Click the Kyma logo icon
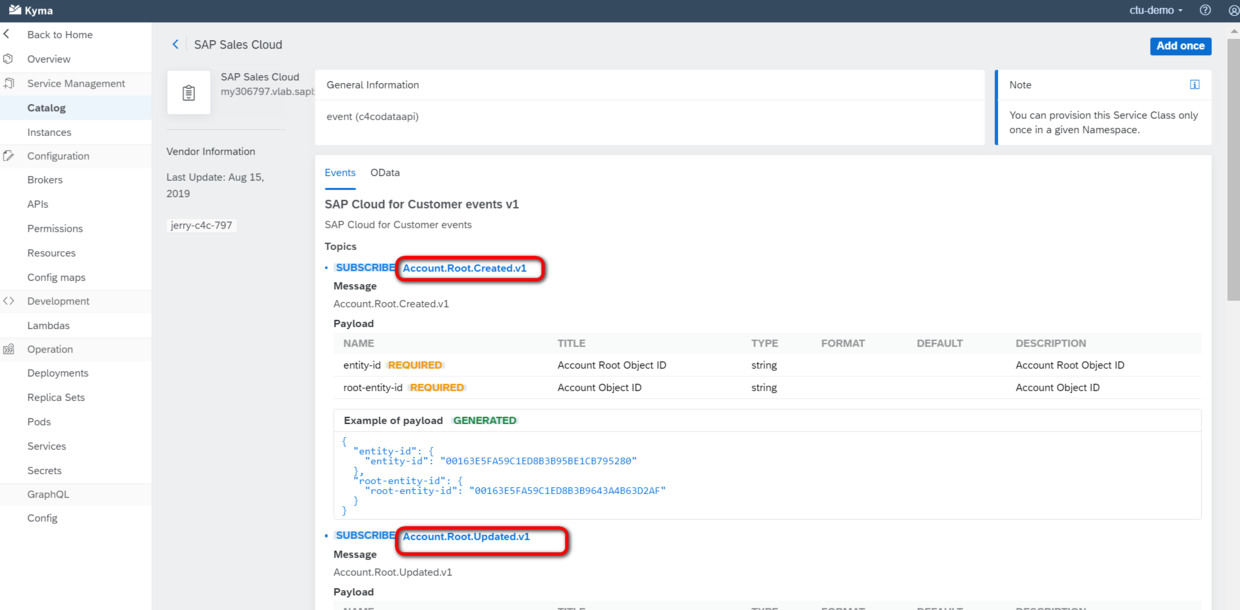 15,10
